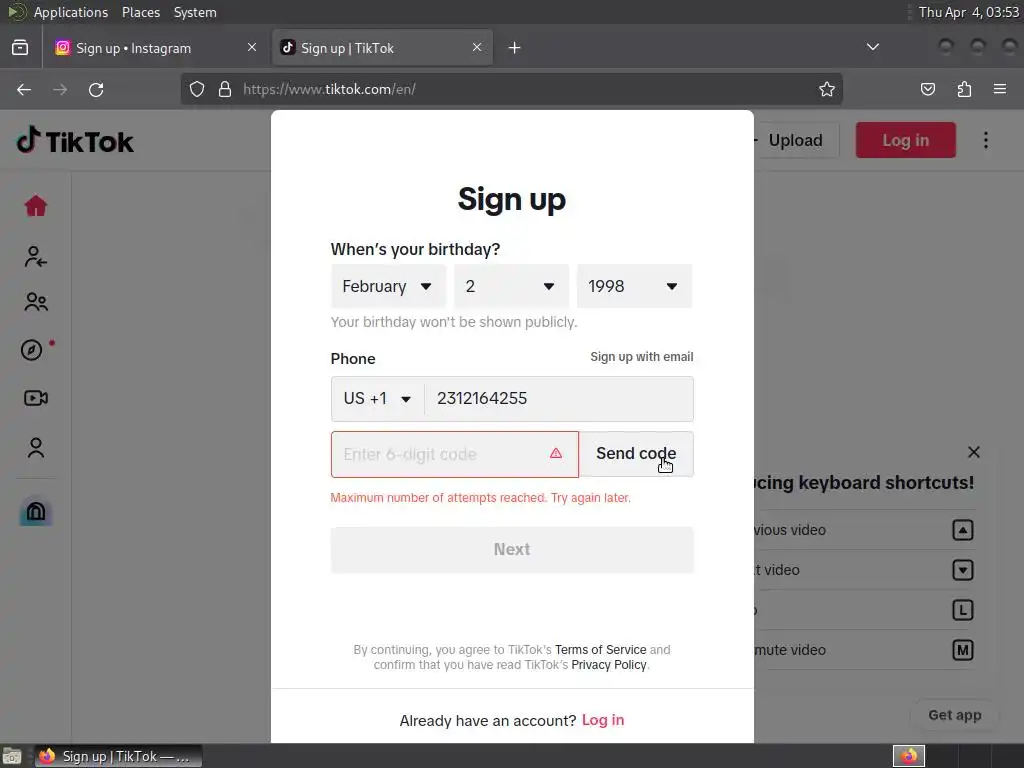The width and height of the screenshot is (1024, 768).
Task: Open the LIVE video camera icon
Action: tap(36, 398)
